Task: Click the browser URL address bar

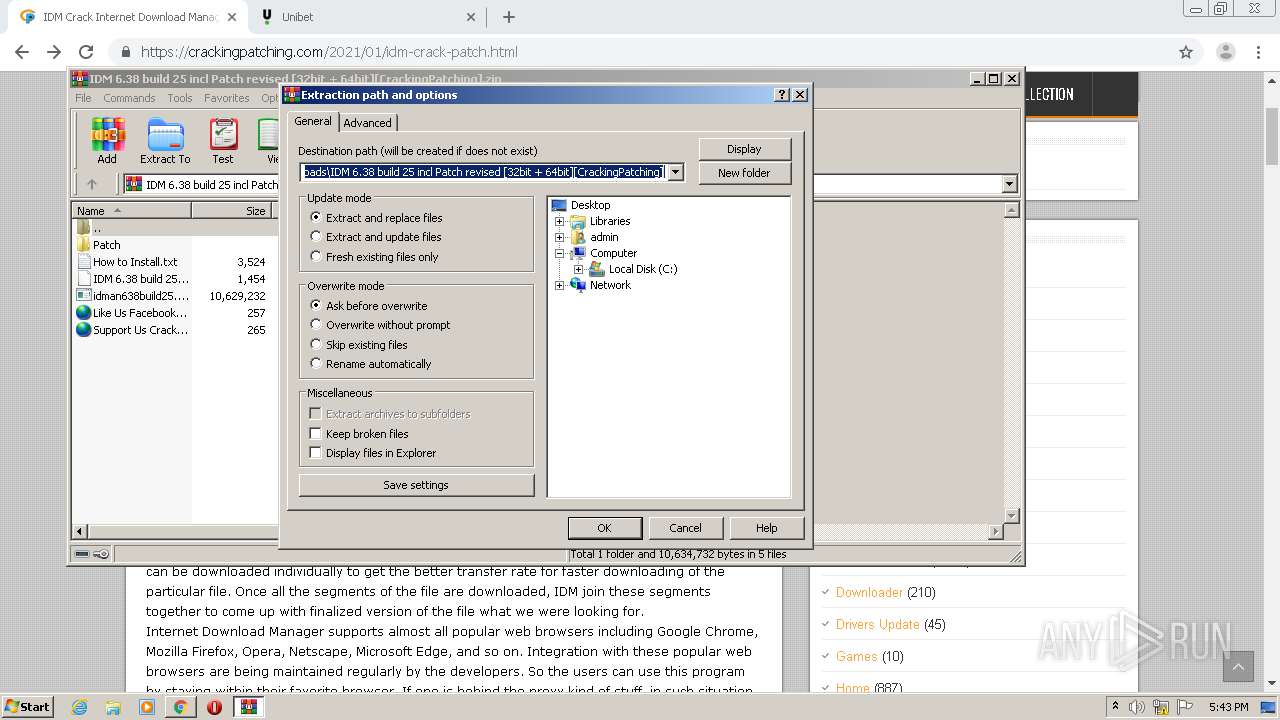Action: click(640, 52)
